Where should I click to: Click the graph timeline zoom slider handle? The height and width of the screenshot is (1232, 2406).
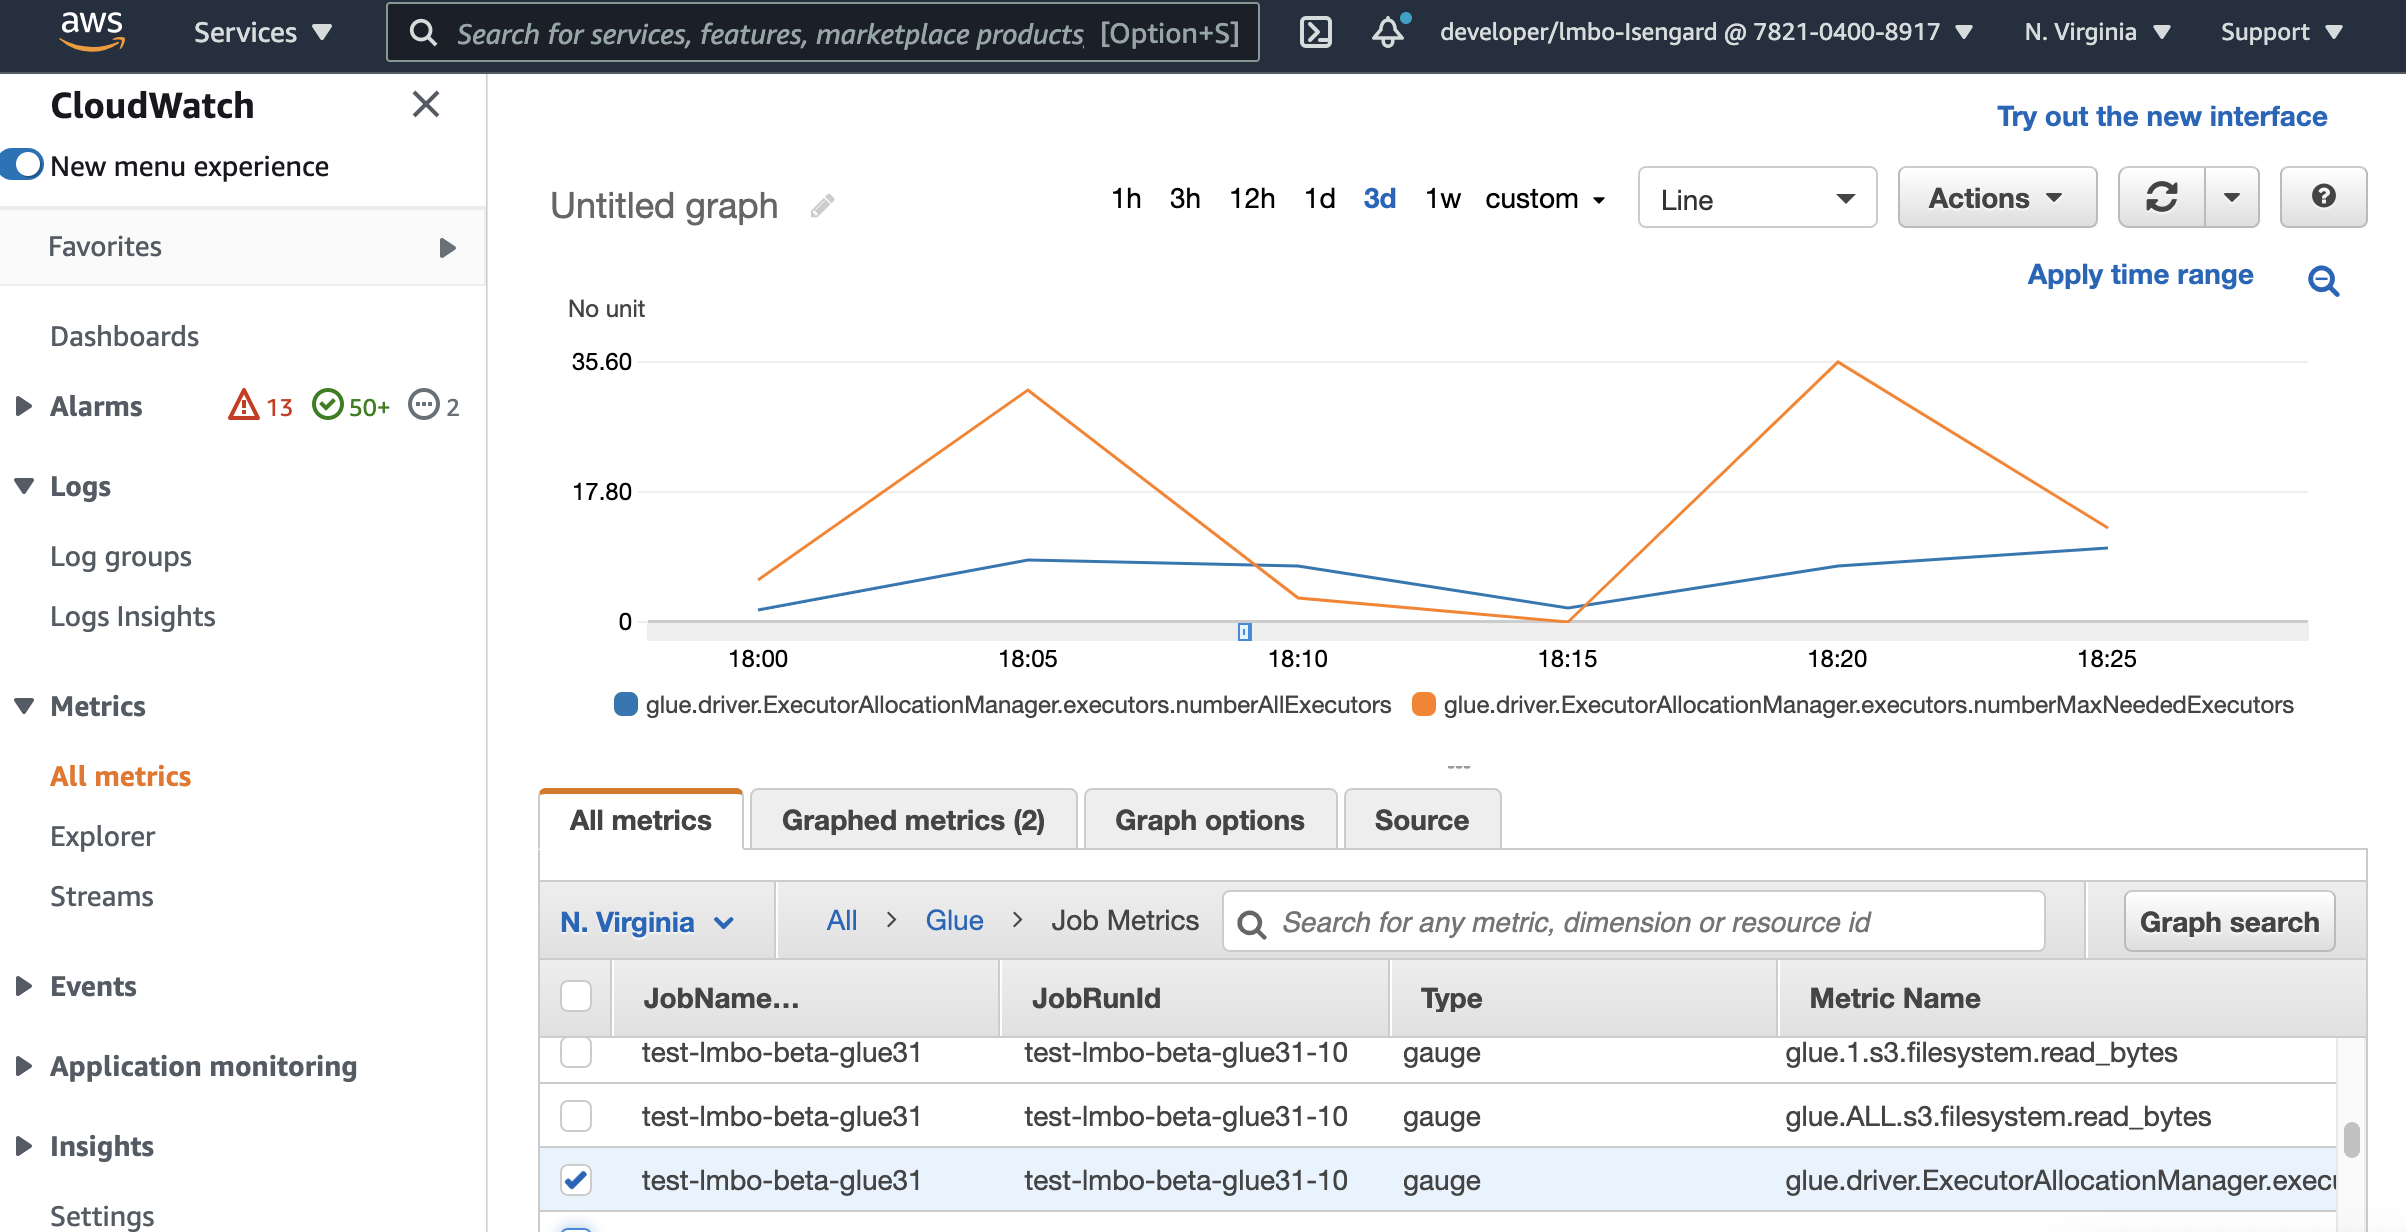[1245, 632]
